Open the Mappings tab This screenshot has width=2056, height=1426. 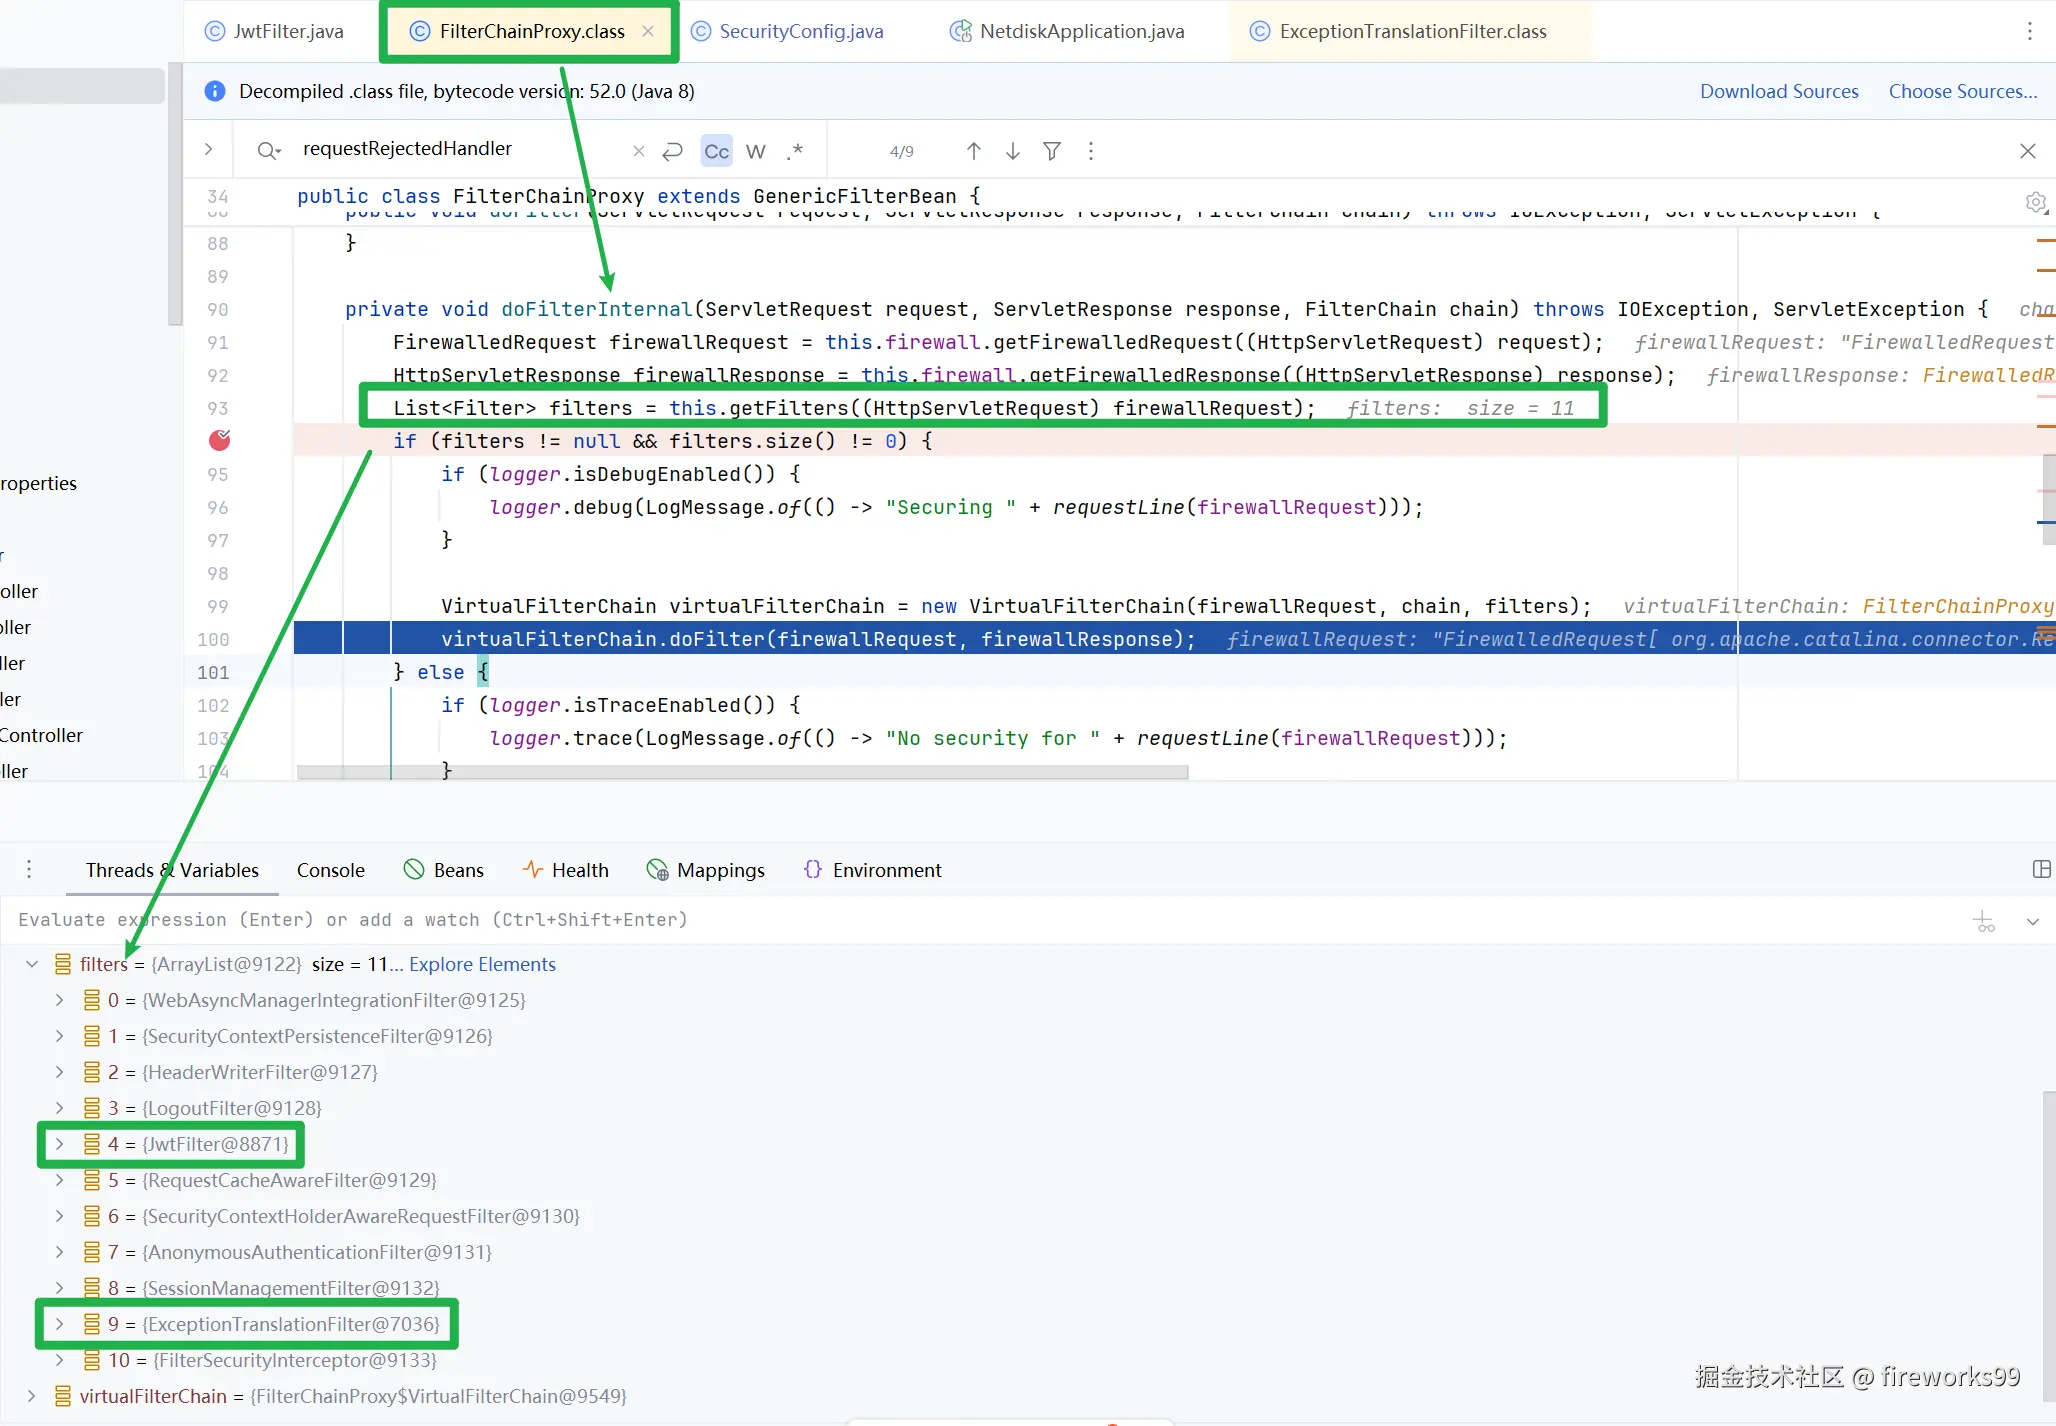[x=706, y=870]
